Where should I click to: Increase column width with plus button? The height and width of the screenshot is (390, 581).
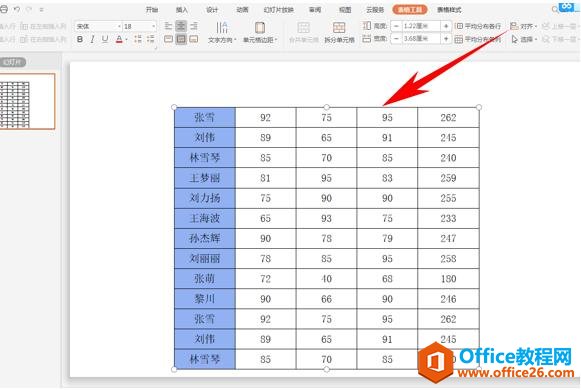click(x=446, y=39)
